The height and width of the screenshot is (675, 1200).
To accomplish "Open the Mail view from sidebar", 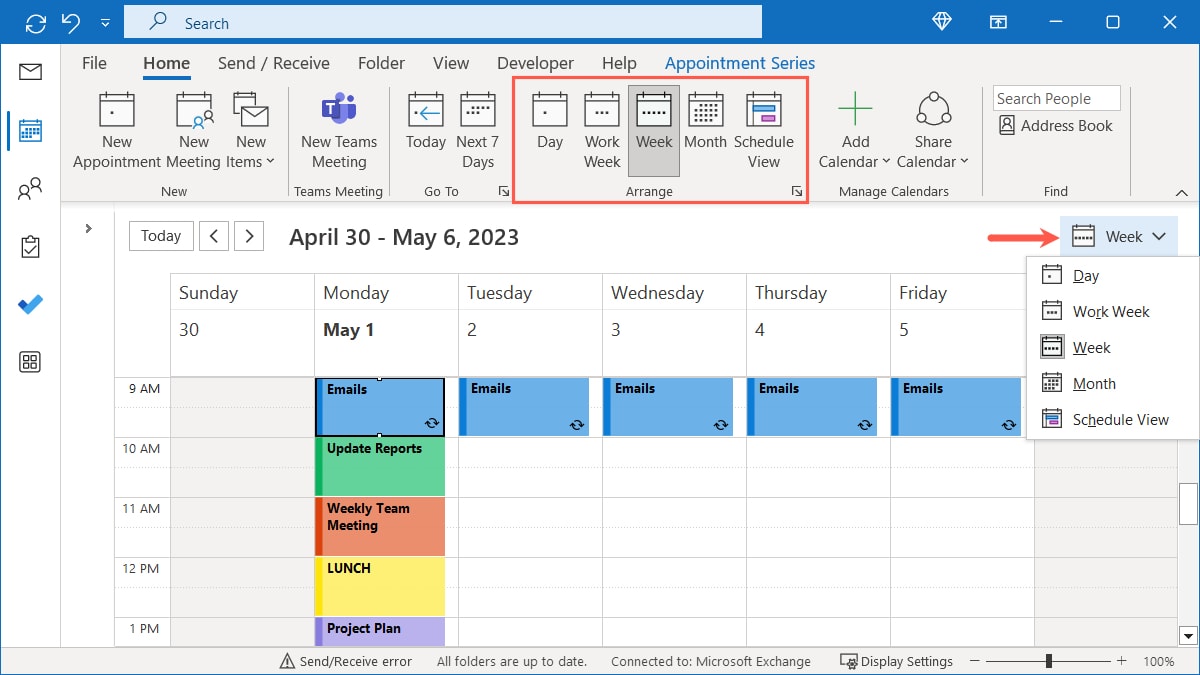I will (x=30, y=72).
